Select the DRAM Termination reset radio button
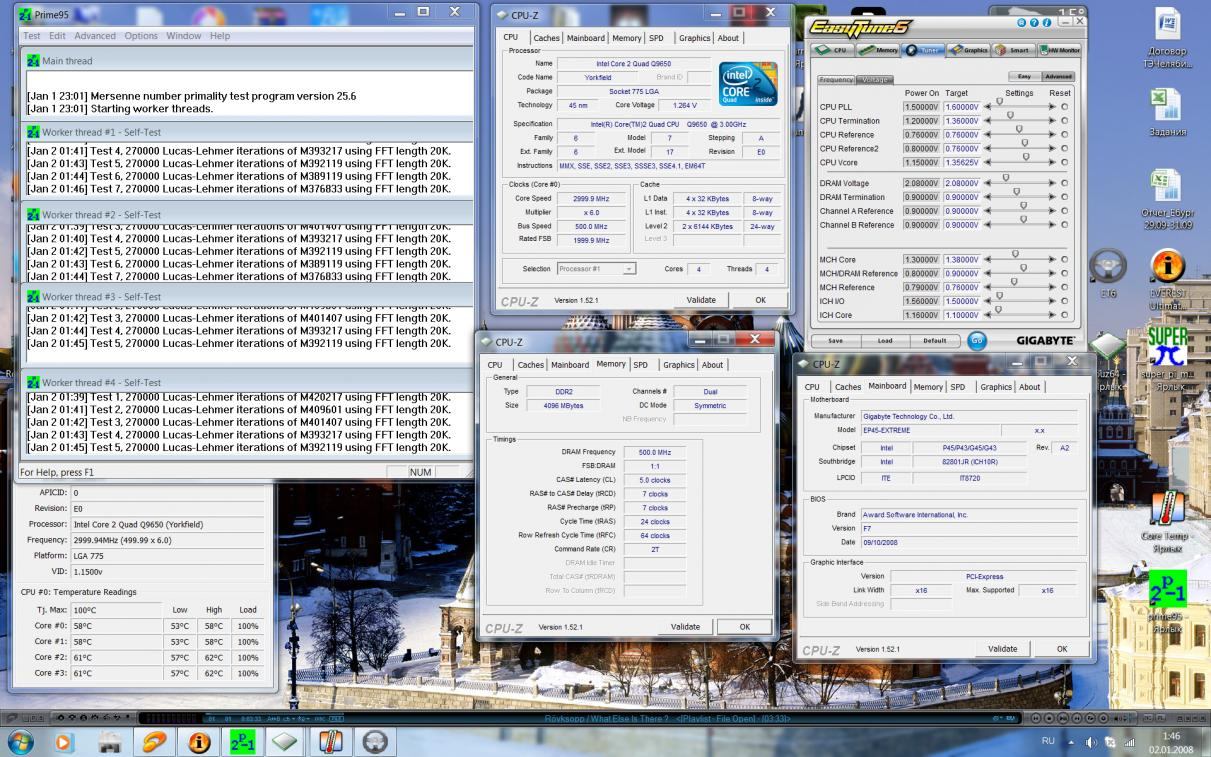The height and width of the screenshot is (757, 1211). click(x=1064, y=197)
